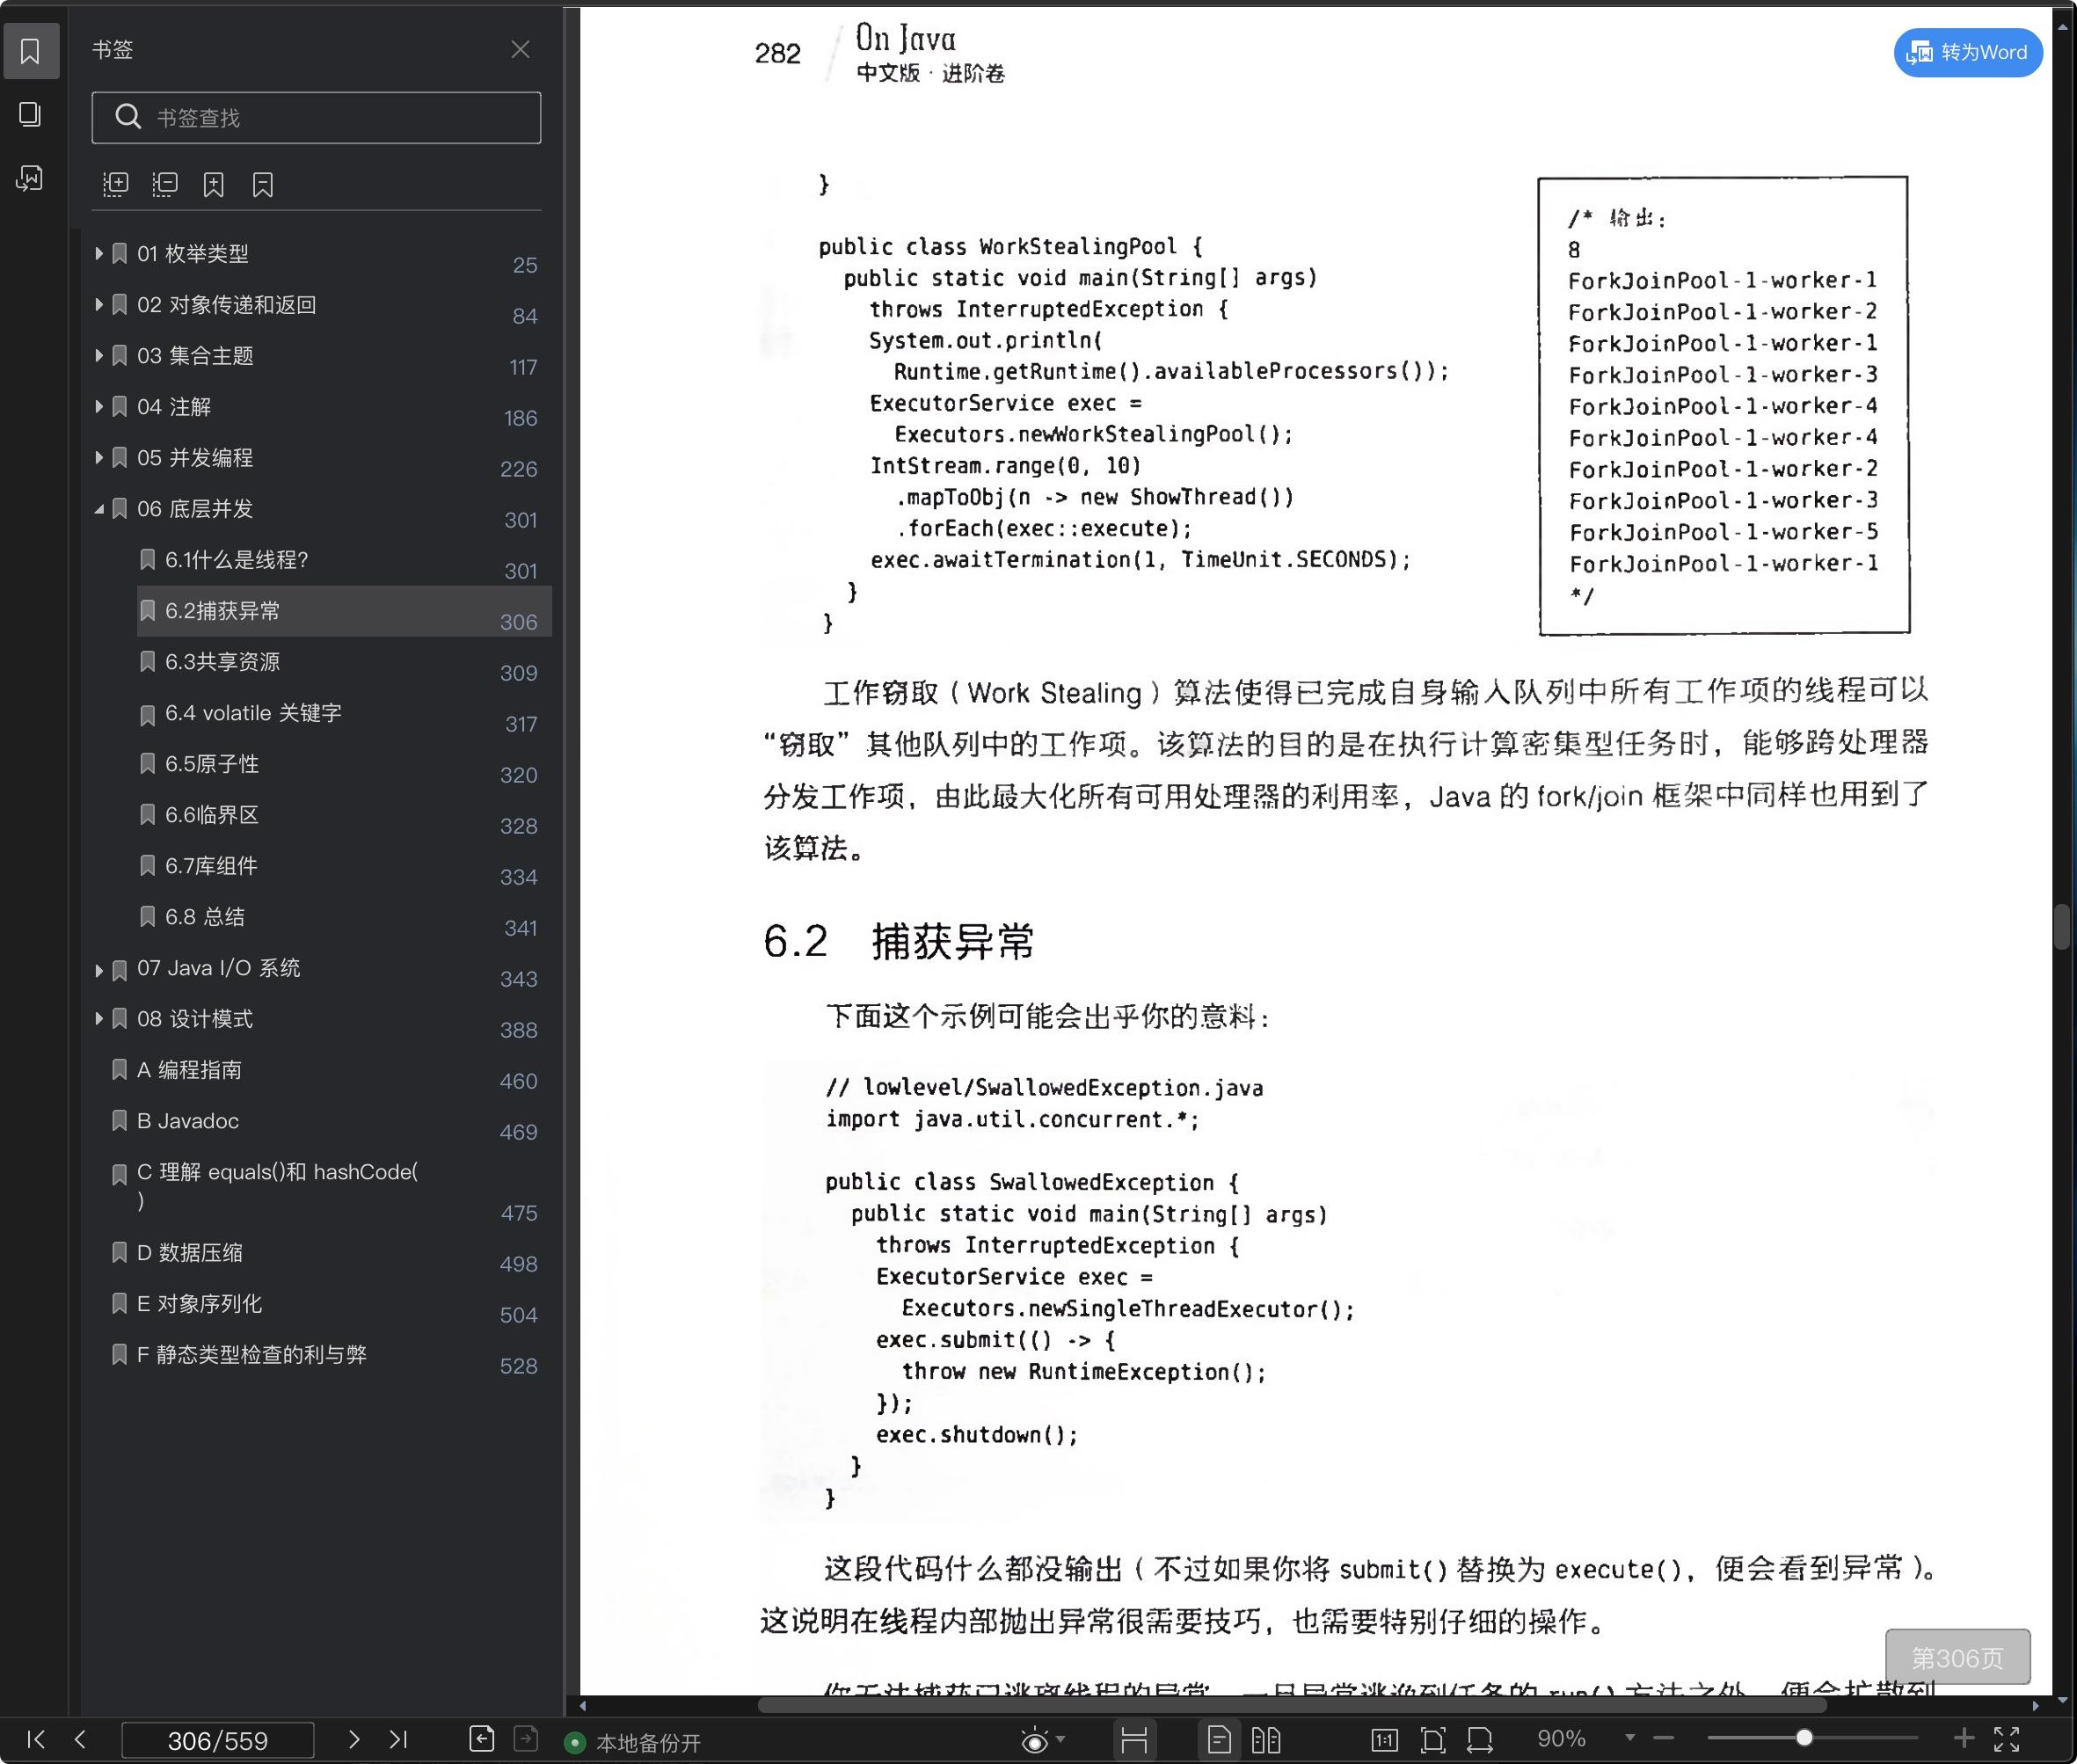Zoom out with the minus button
The height and width of the screenshot is (1764, 2077).
[x=1663, y=1739]
